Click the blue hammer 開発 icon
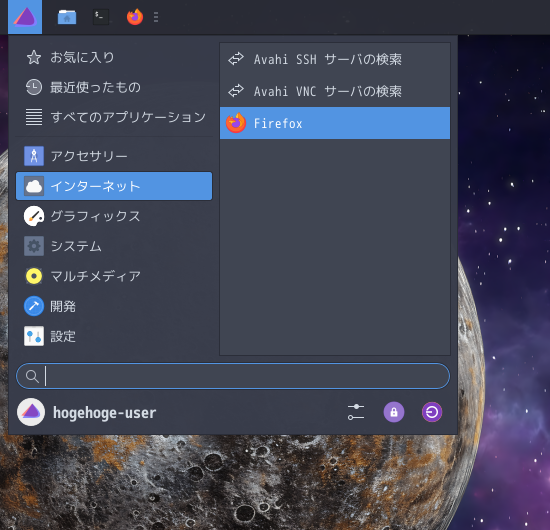 (x=34, y=306)
